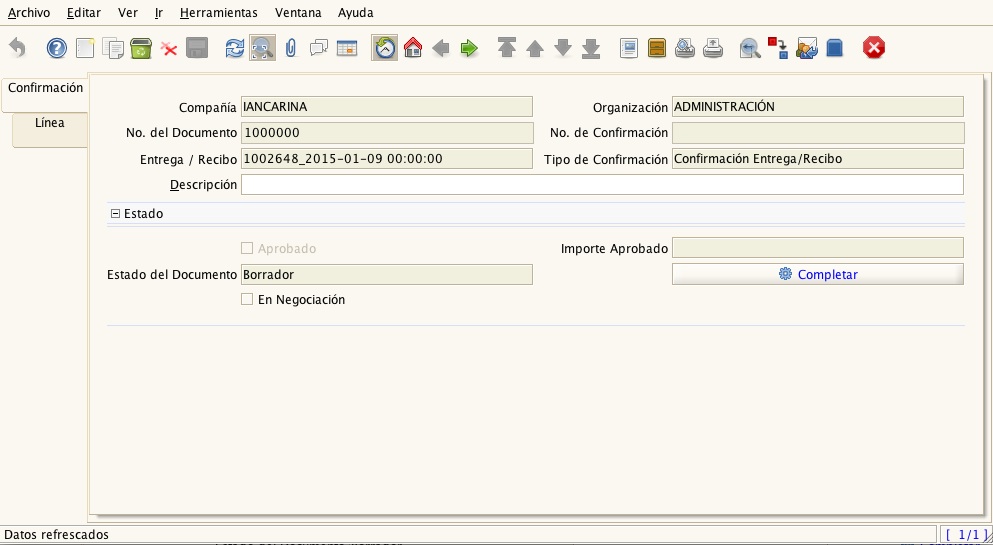
Task: Open the Report document icon
Action: (629, 48)
